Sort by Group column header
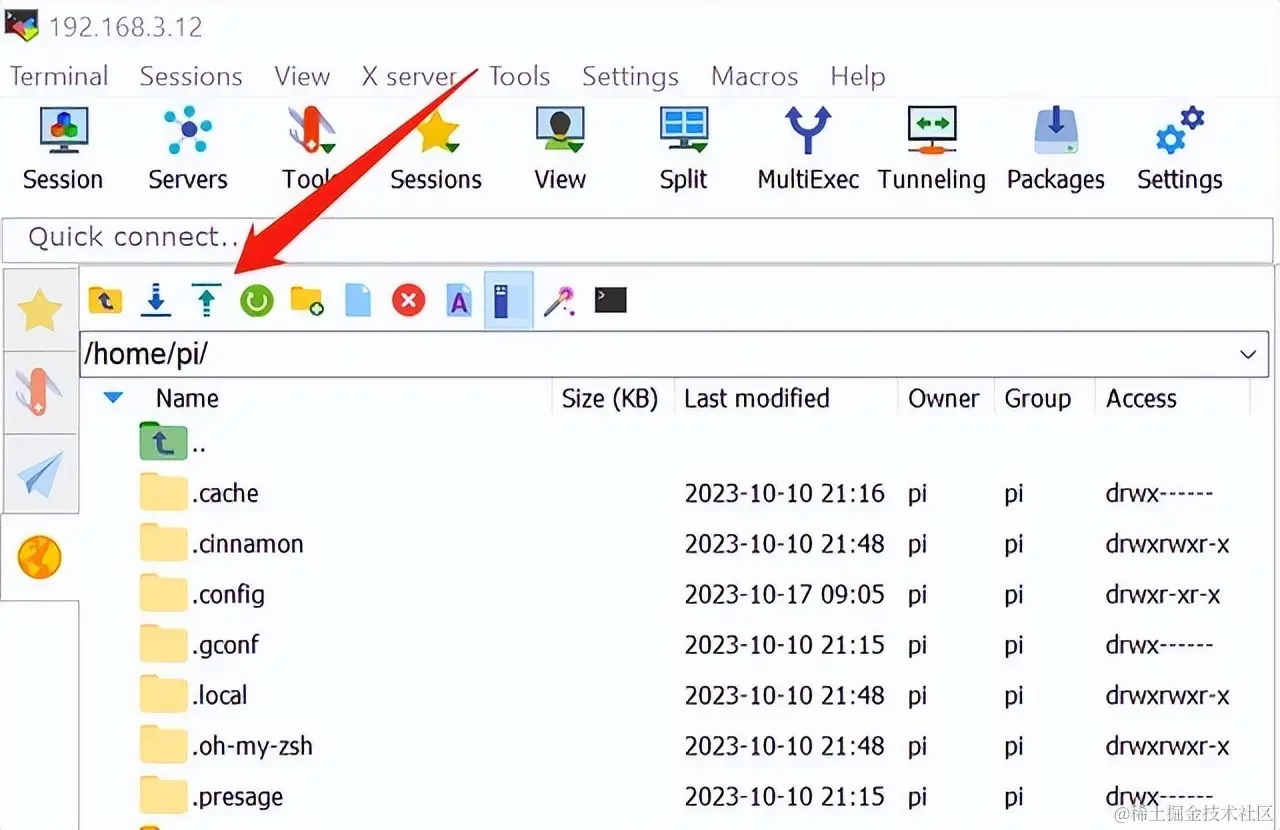 [x=1038, y=398]
